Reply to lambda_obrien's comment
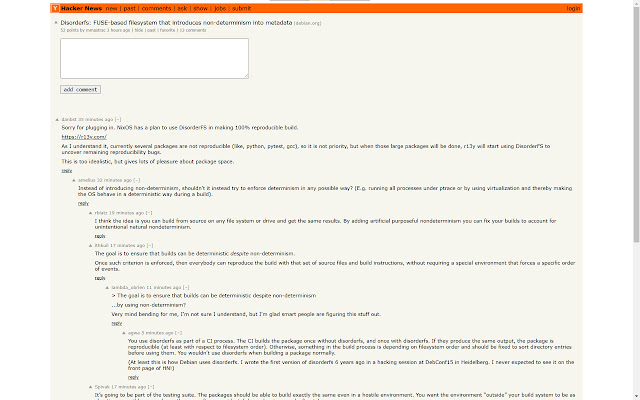This screenshot has height=400, width=640. pos(117,323)
